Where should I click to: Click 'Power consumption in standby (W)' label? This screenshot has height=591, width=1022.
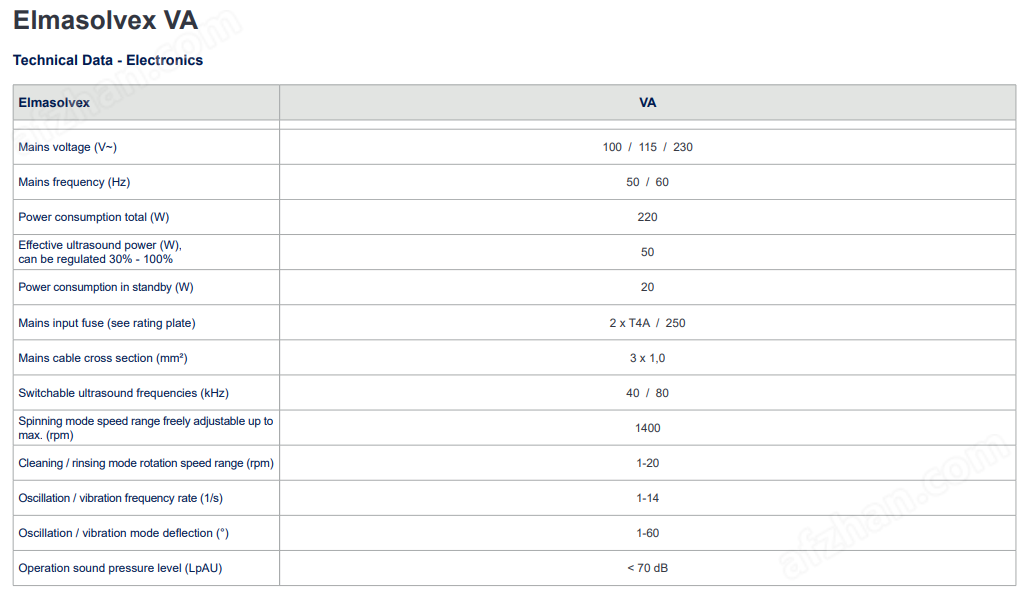coord(106,287)
